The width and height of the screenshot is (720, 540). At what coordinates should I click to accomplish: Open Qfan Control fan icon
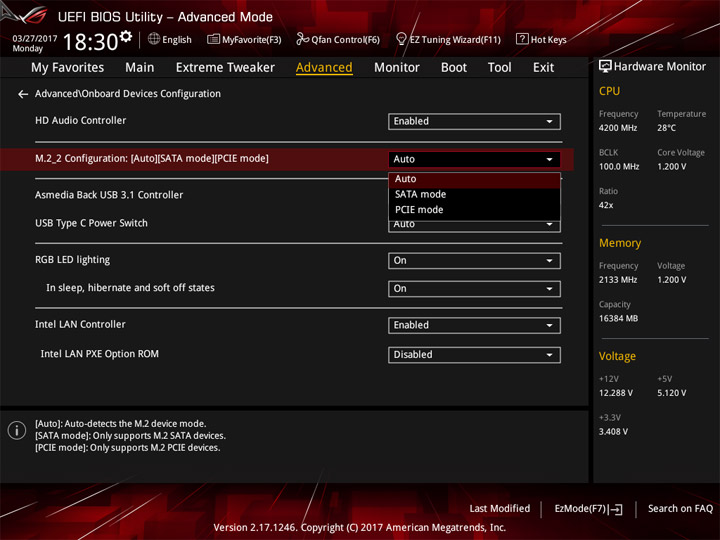pos(302,39)
